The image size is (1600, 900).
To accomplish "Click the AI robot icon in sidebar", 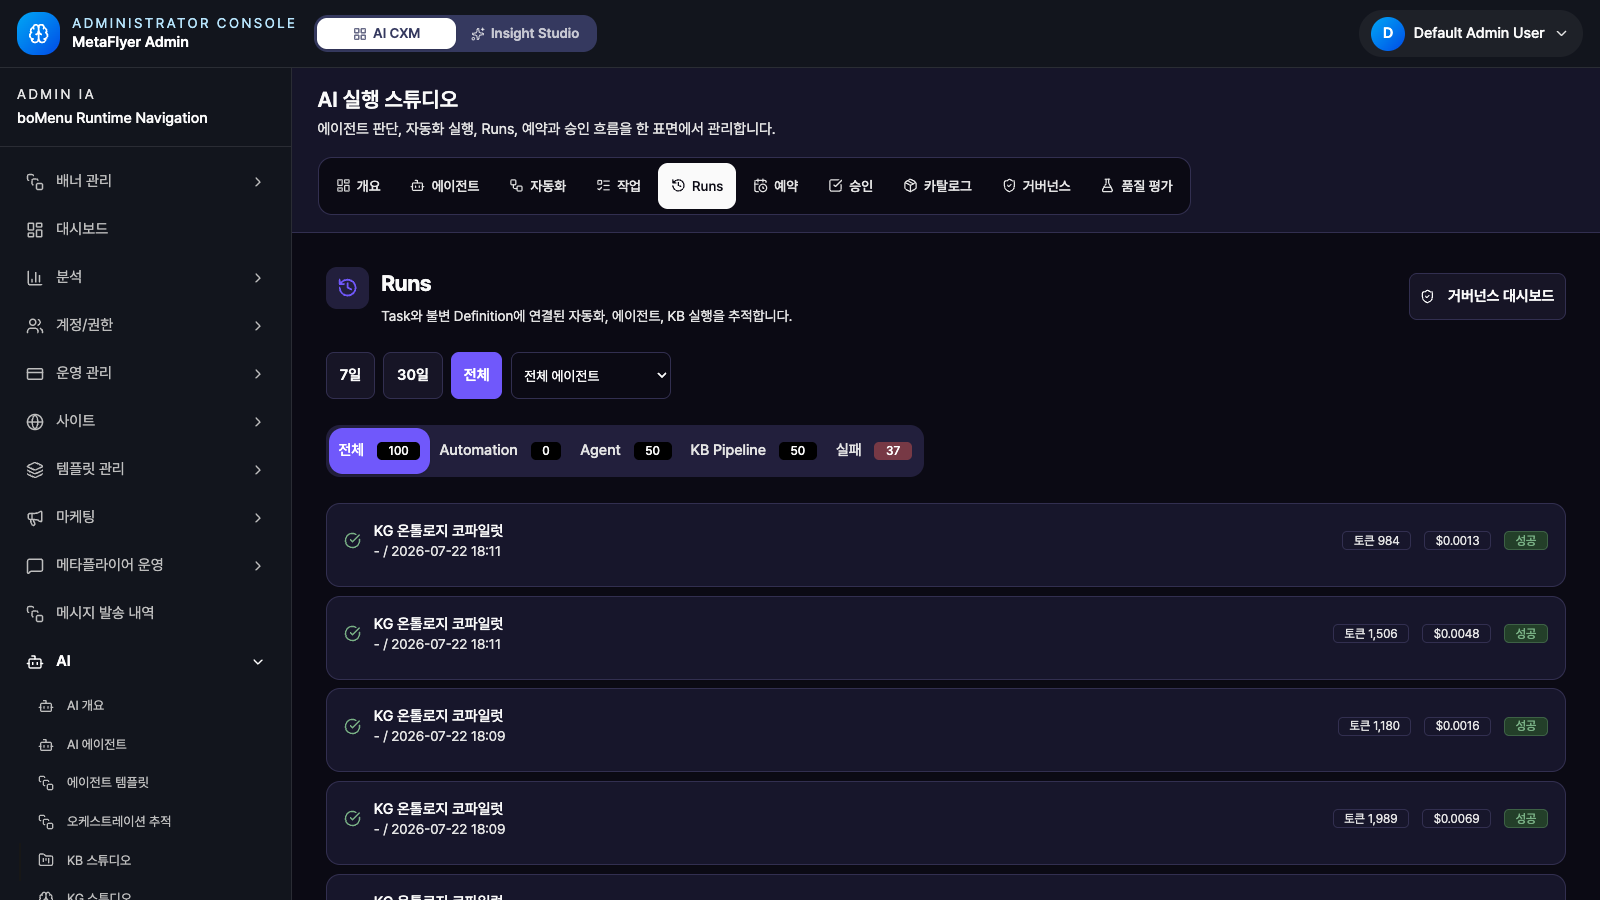I will [35, 661].
